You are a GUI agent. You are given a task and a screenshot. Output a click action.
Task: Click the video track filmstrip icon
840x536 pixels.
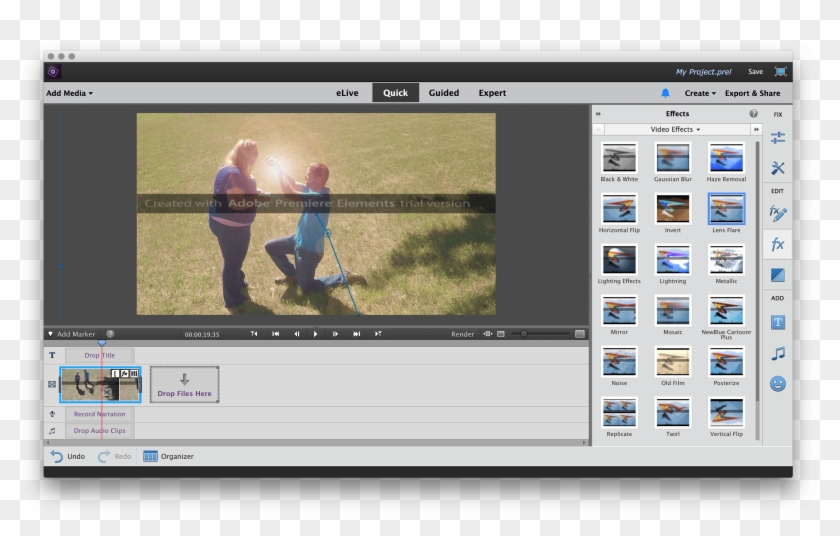(x=52, y=384)
